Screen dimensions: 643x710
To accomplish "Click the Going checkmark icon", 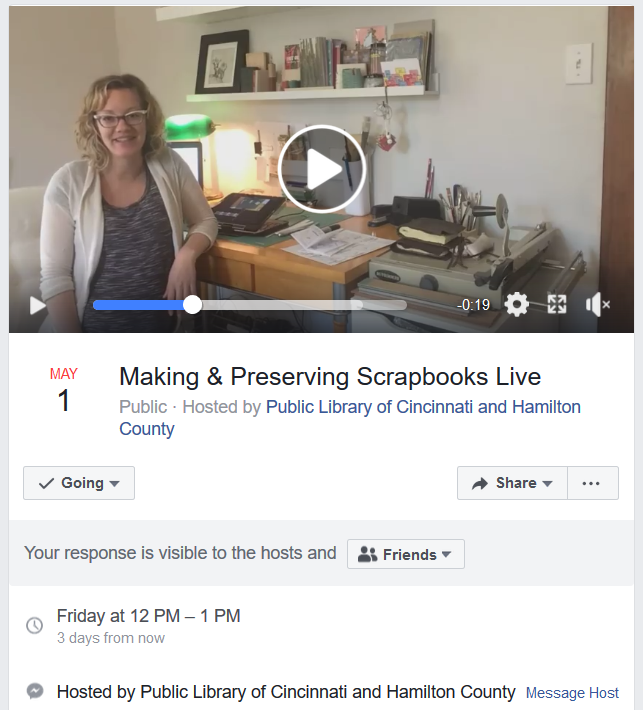I will (46, 484).
